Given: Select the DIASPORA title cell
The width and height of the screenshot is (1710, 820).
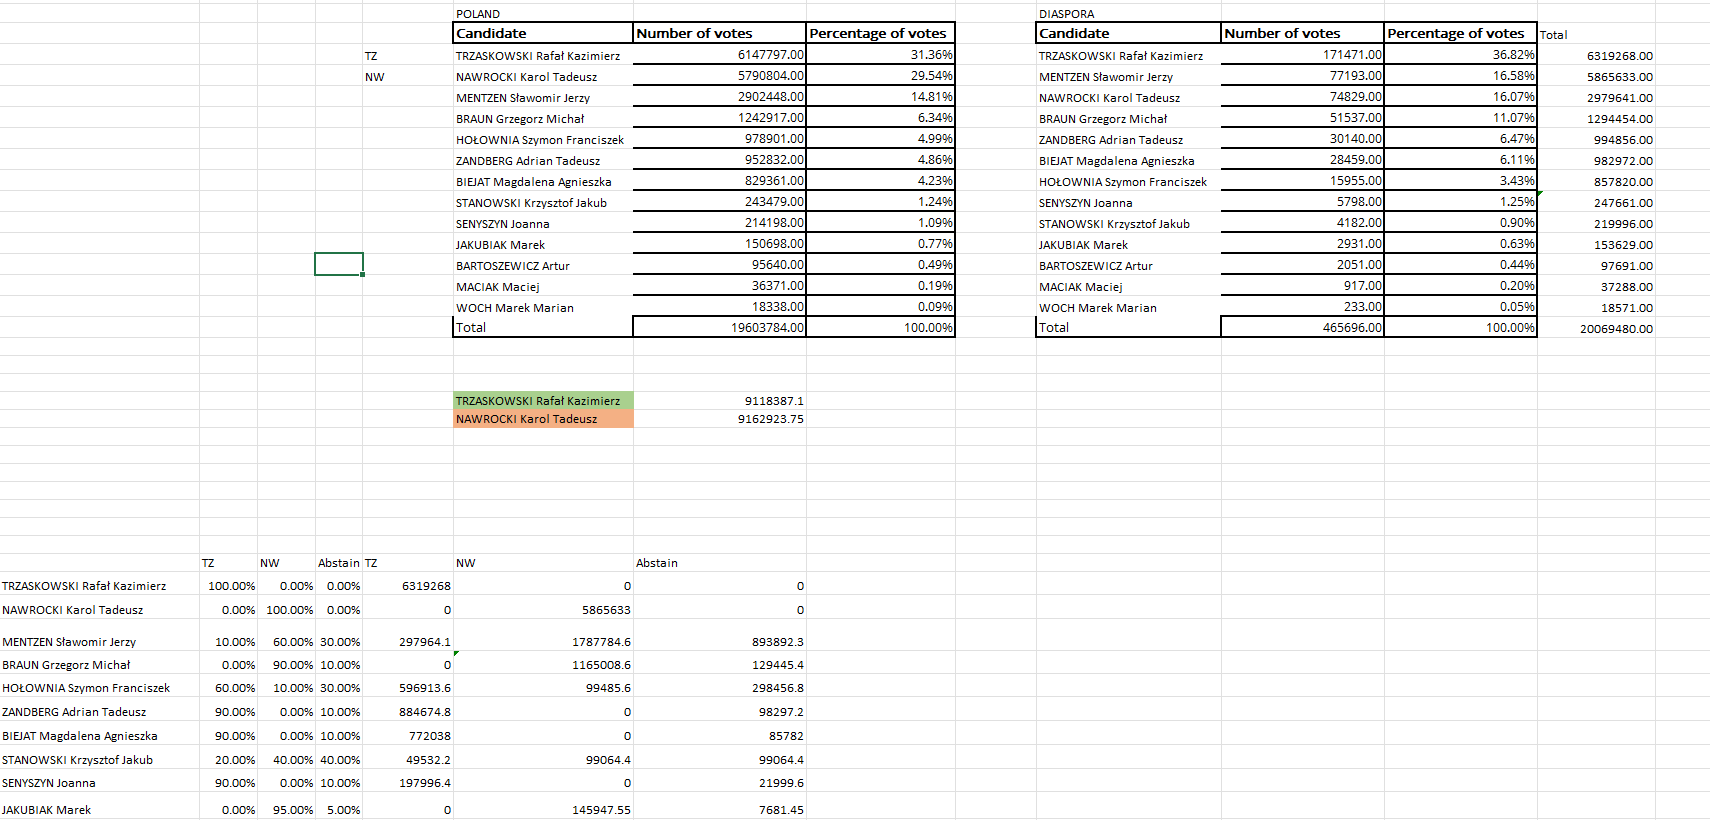Looking at the screenshot, I should [x=1066, y=14].
